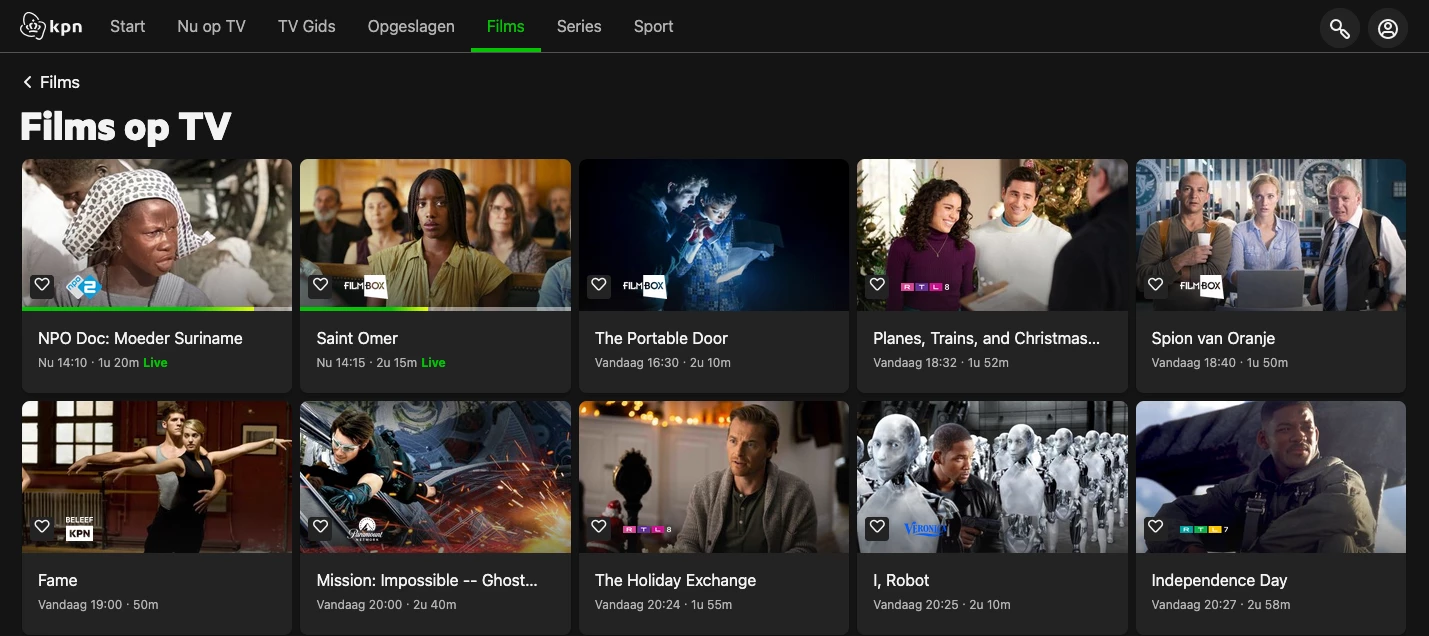1429x636 pixels.
Task: Click FilmBox logo on Saint Omer card
Action: [x=365, y=286]
